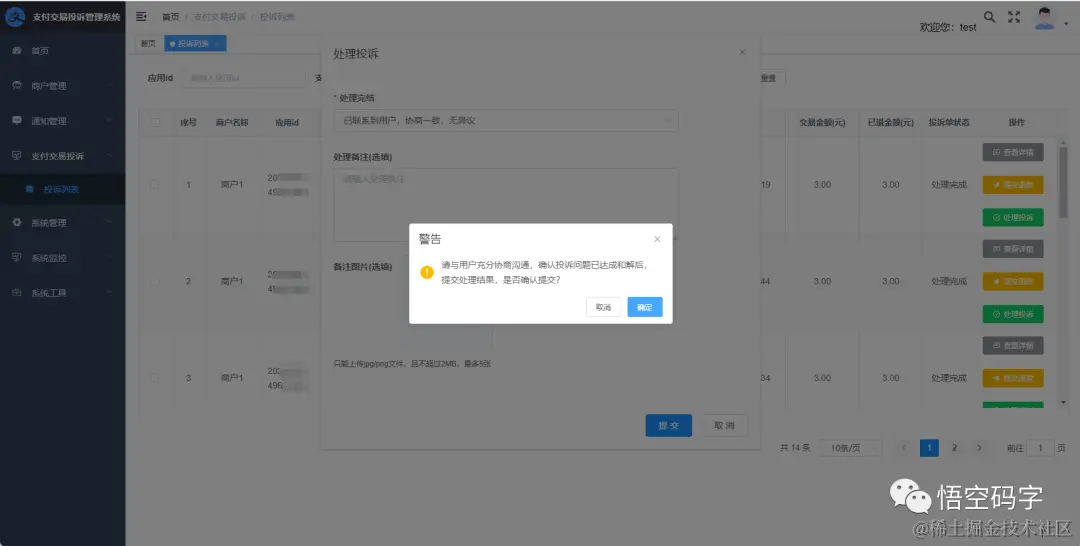Image resolution: width=1080 pixels, height=546 pixels.
Task: Submit the complaint with blue 提交 button
Action: click(668, 426)
